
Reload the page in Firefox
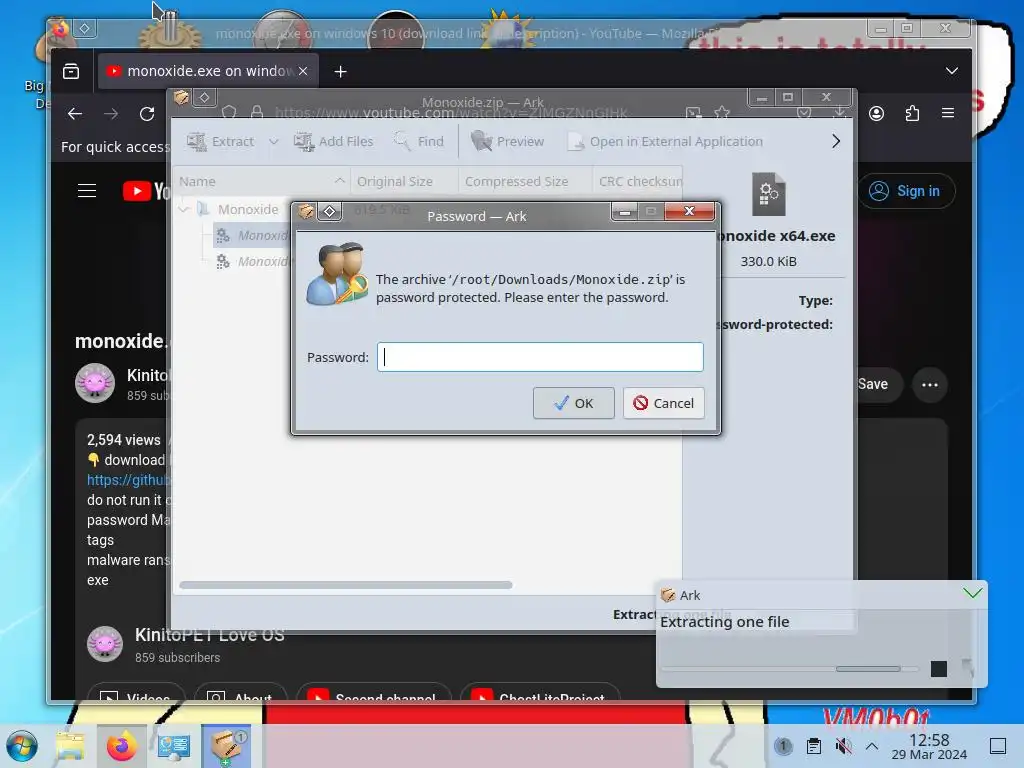pyautogui.click(x=147, y=114)
